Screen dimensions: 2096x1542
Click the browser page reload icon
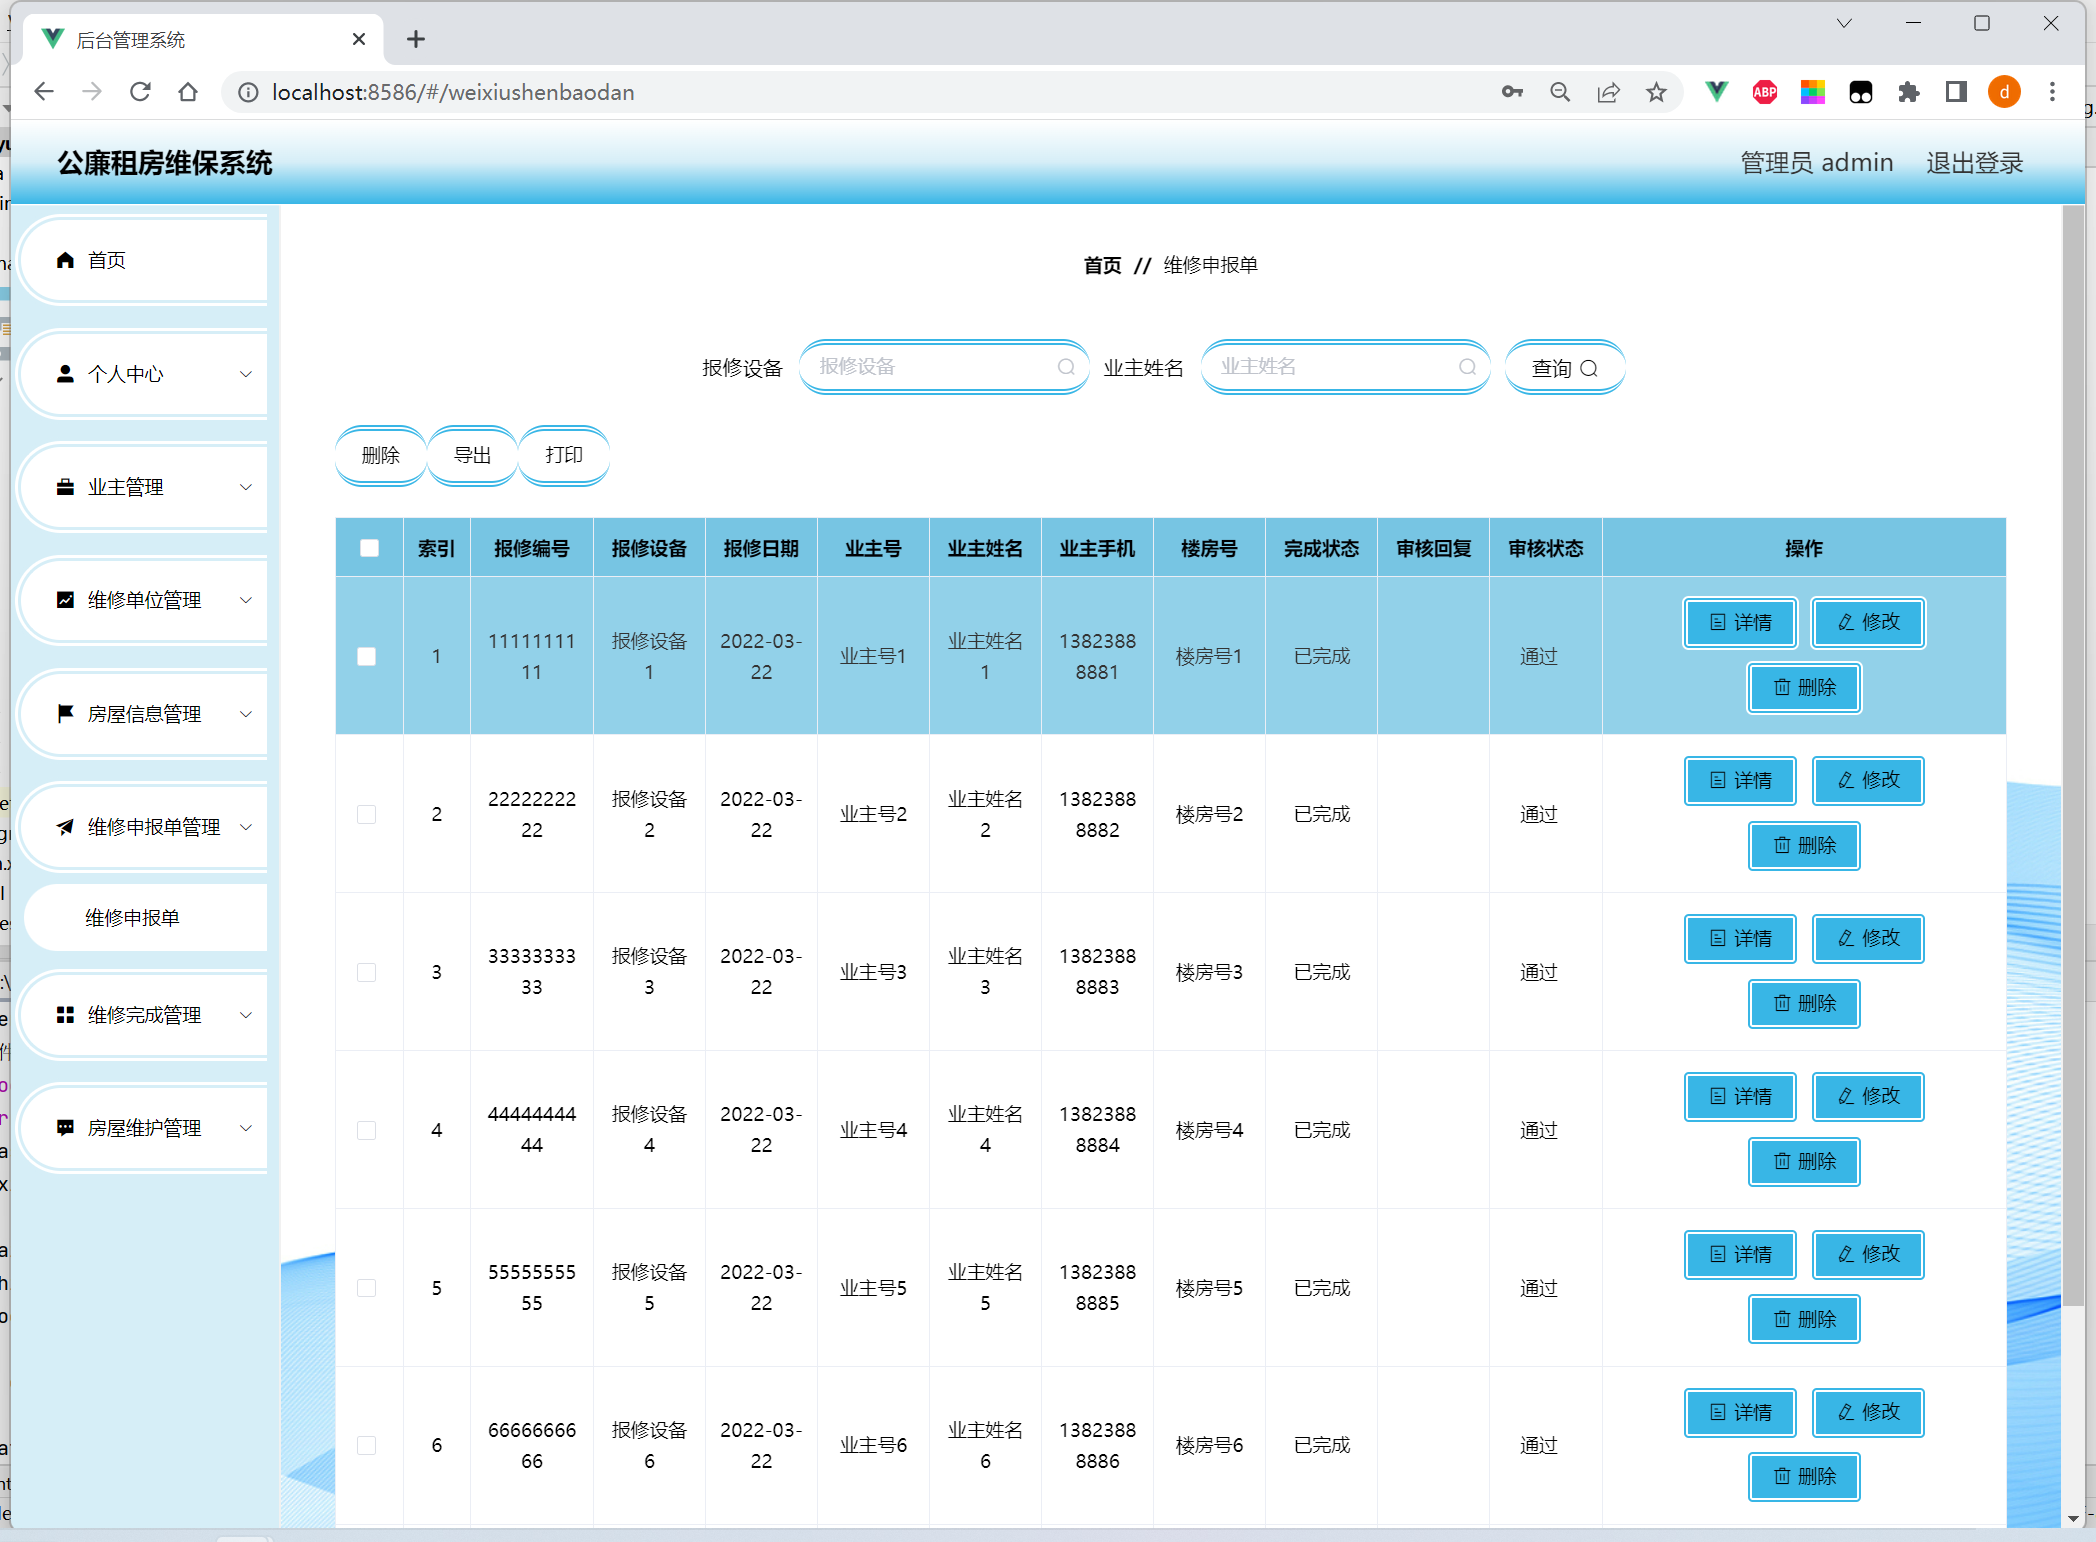click(140, 92)
